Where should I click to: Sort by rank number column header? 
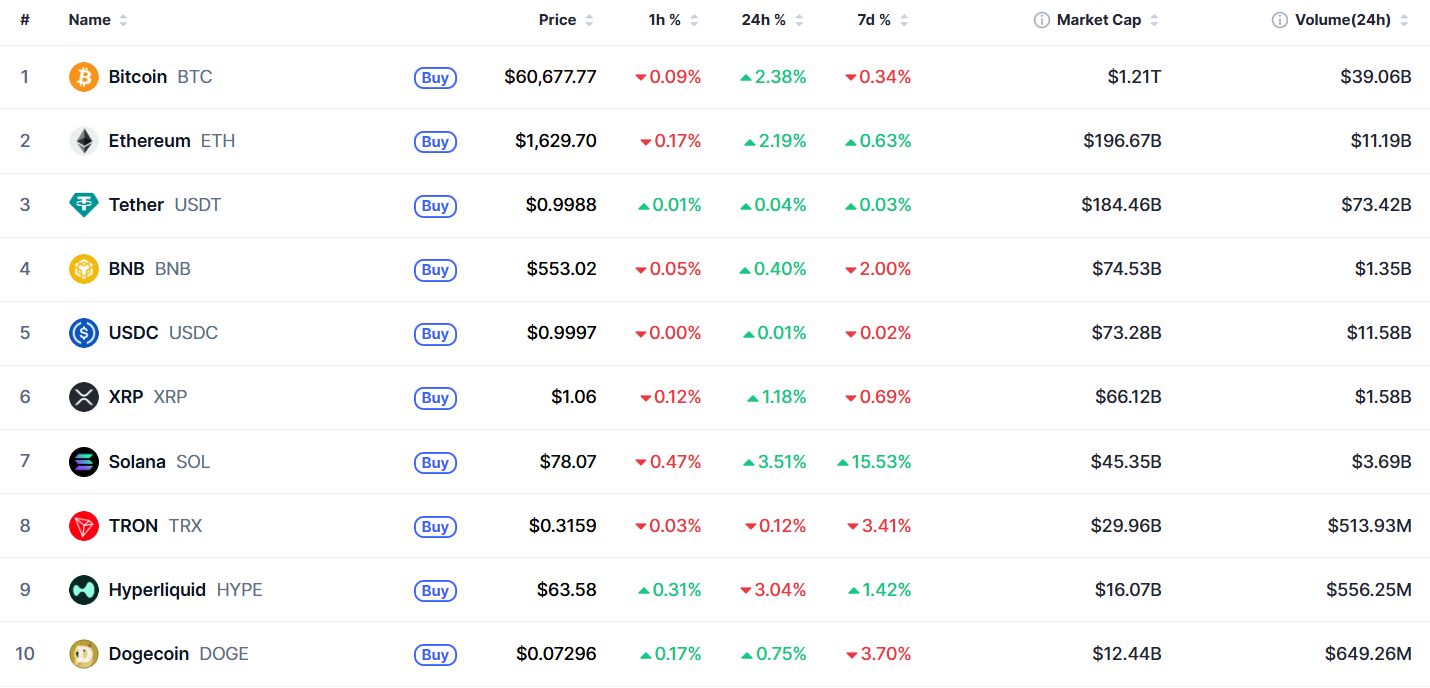[x=25, y=20]
